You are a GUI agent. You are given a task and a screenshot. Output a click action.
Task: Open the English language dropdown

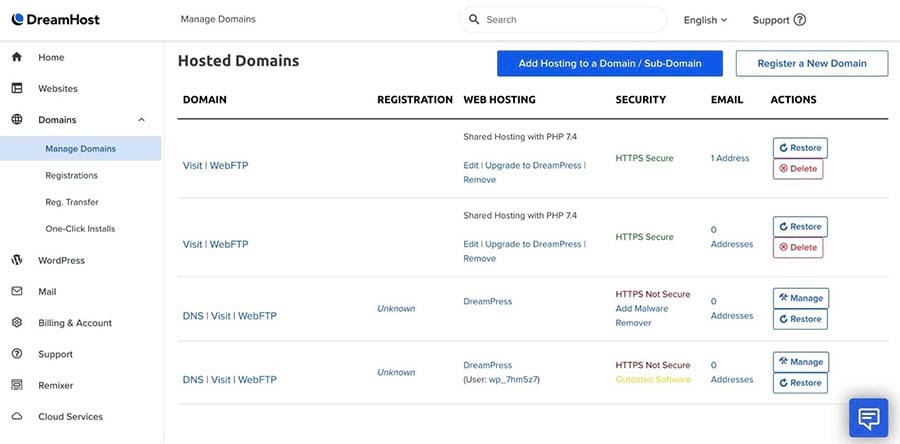(705, 20)
